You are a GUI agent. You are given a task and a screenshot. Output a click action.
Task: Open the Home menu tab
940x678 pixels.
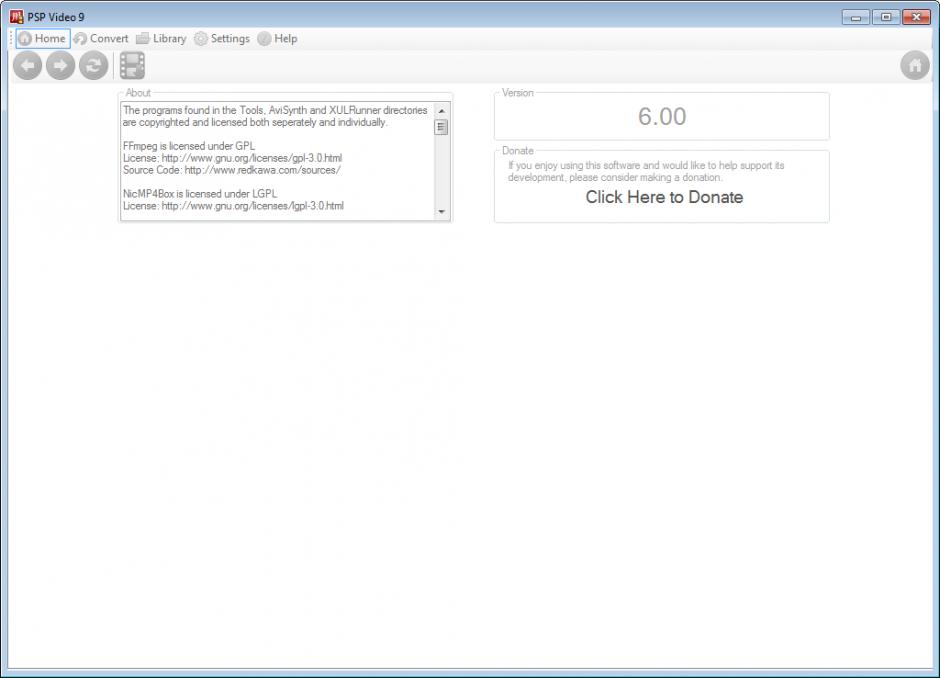pyautogui.click(x=43, y=38)
